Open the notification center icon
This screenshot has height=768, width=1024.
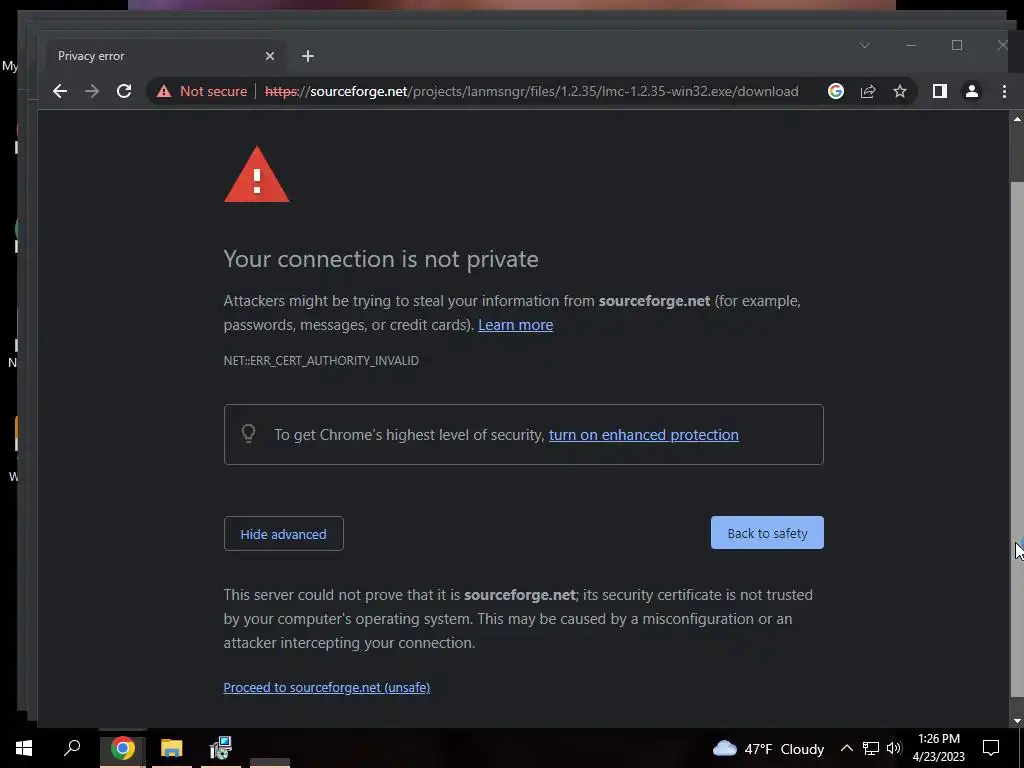(991, 748)
